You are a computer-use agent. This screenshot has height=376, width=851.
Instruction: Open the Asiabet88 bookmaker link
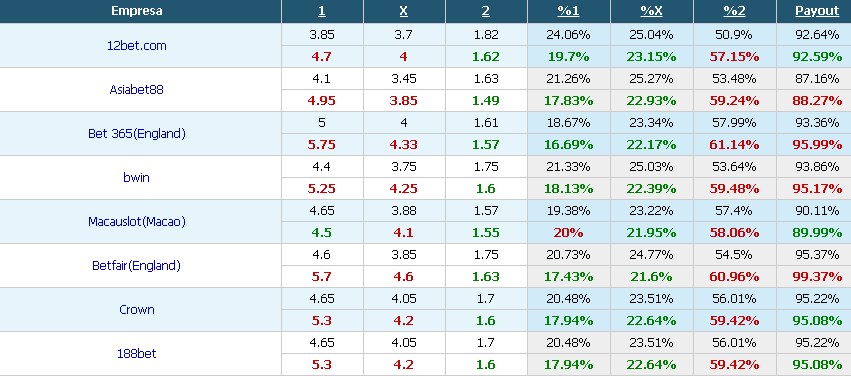click(136, 90)
